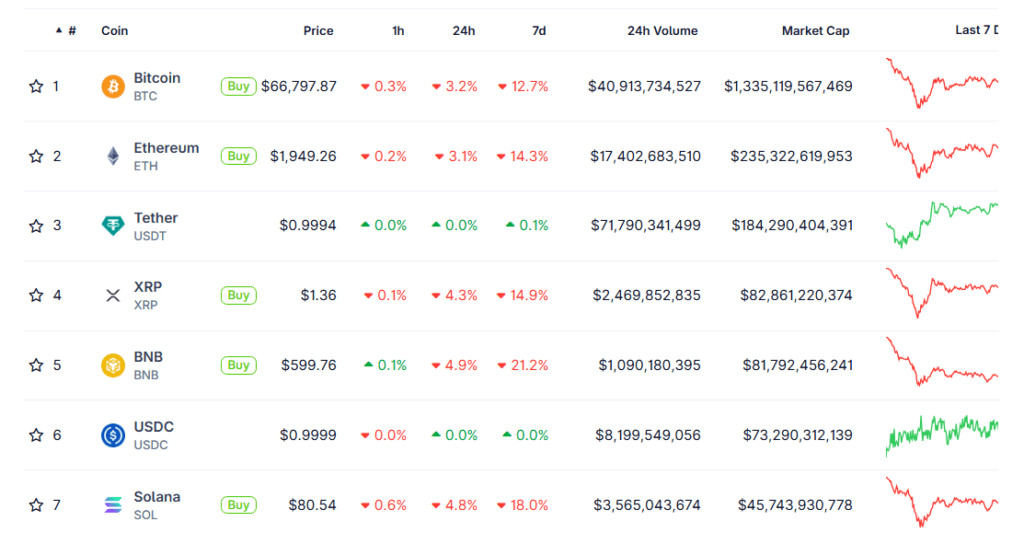Click the USDC coin logo icon
Viewport: 1024px width, 533px height.
click(x=113, y=435)
